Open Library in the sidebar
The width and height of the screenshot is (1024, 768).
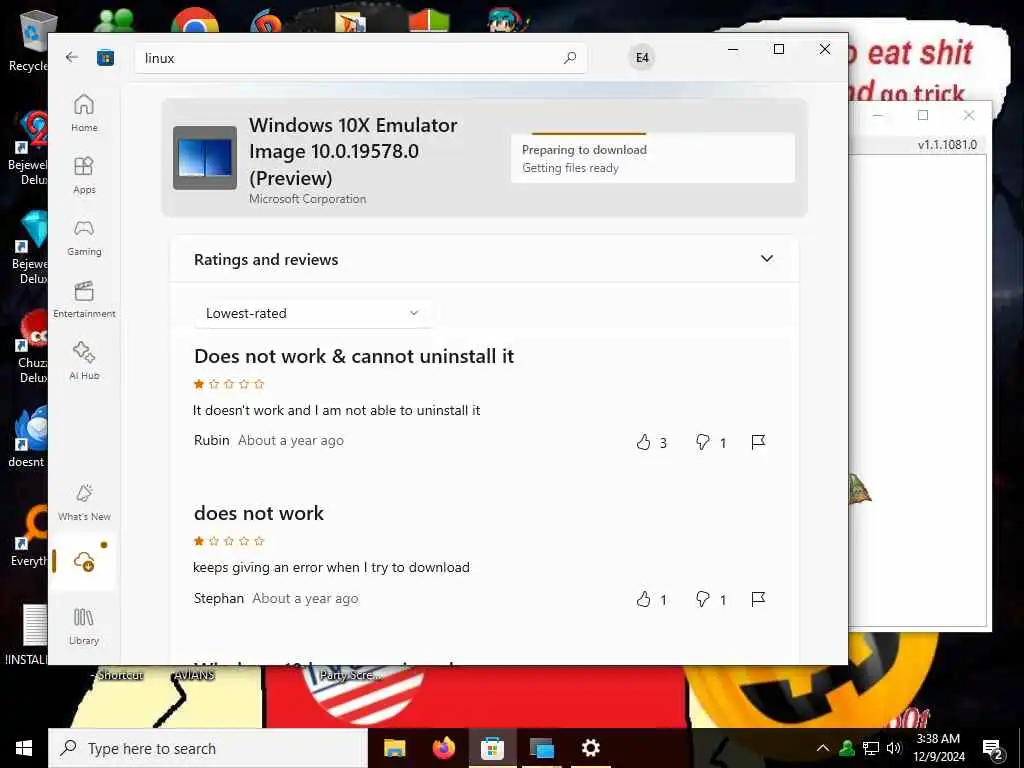pos(84,626)
